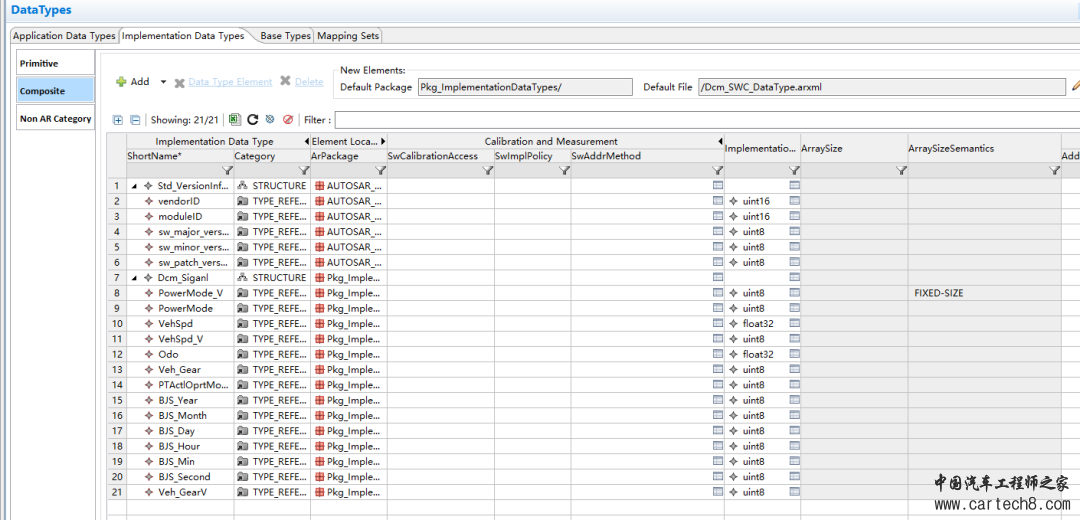Collapse Implementation Data Type column group
Image resolution: width=1080 pixels, height=520 pixels.
tap(307, 141)
